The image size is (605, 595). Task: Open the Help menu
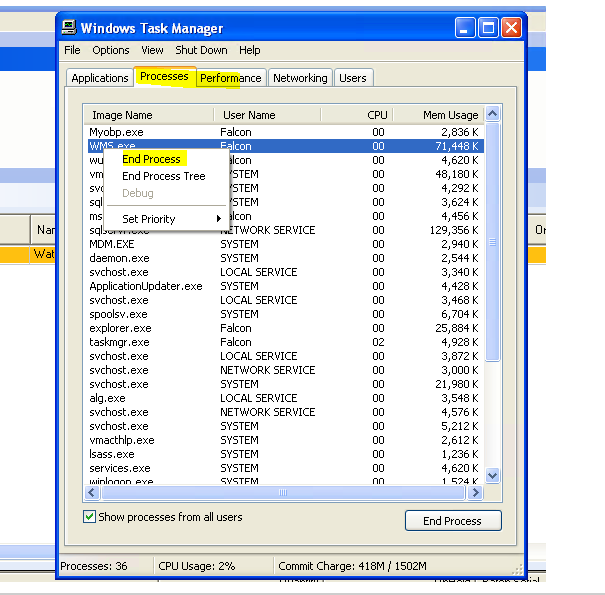[250, 50]
